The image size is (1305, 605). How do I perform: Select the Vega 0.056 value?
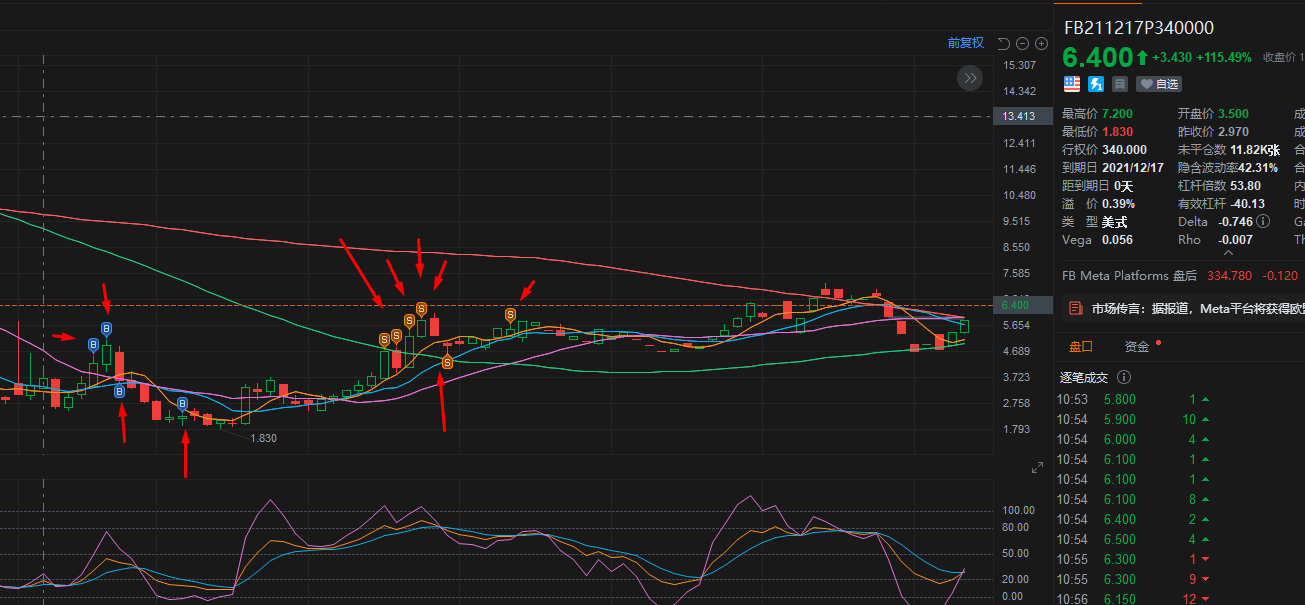coord(1117,240)
